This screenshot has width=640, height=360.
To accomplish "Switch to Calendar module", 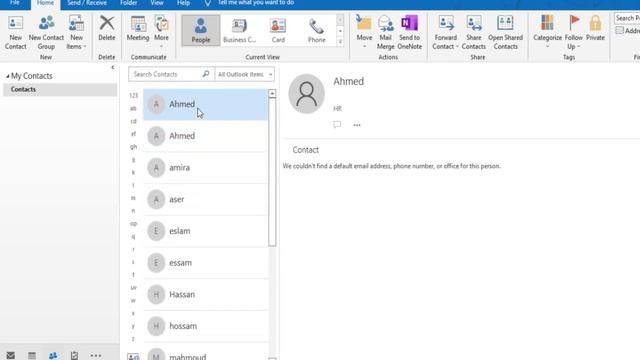I will tap(32, 355).
